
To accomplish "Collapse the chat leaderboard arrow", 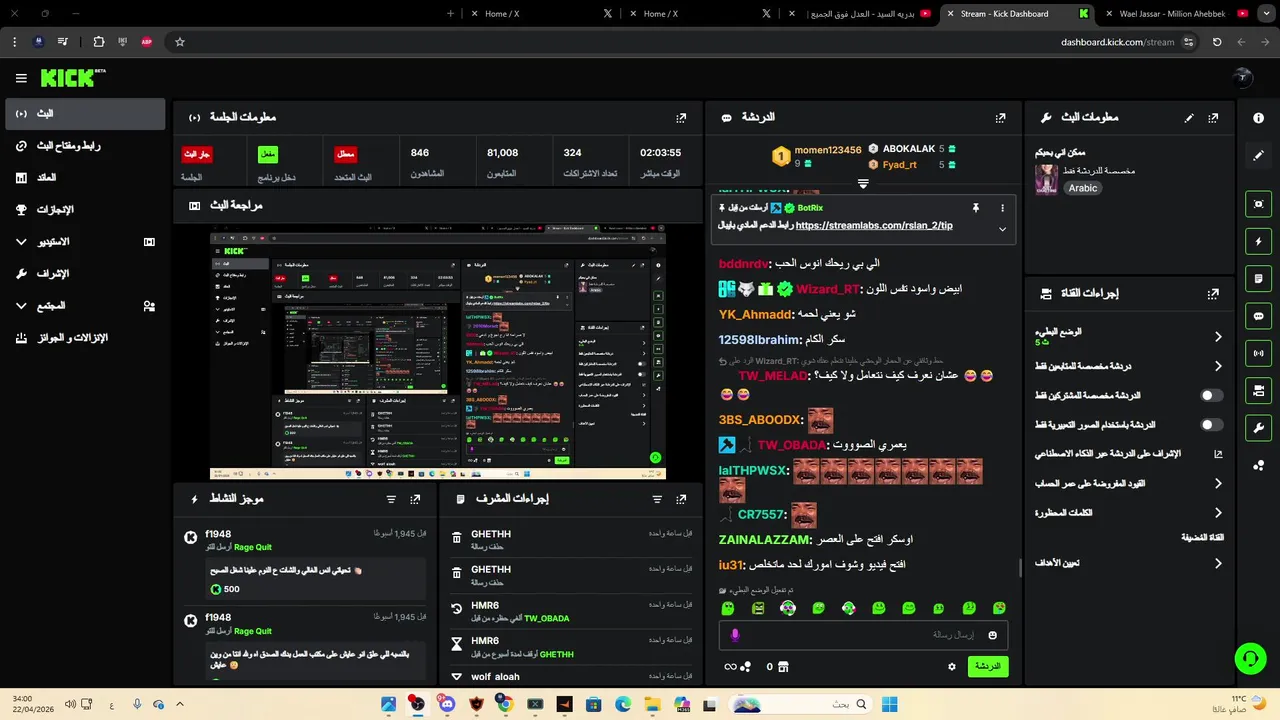I will pos(863,184).
